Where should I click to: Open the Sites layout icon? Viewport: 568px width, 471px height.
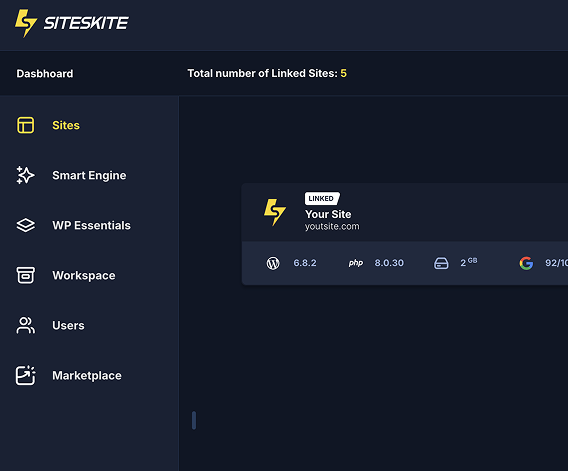click(x=26, y=125)
